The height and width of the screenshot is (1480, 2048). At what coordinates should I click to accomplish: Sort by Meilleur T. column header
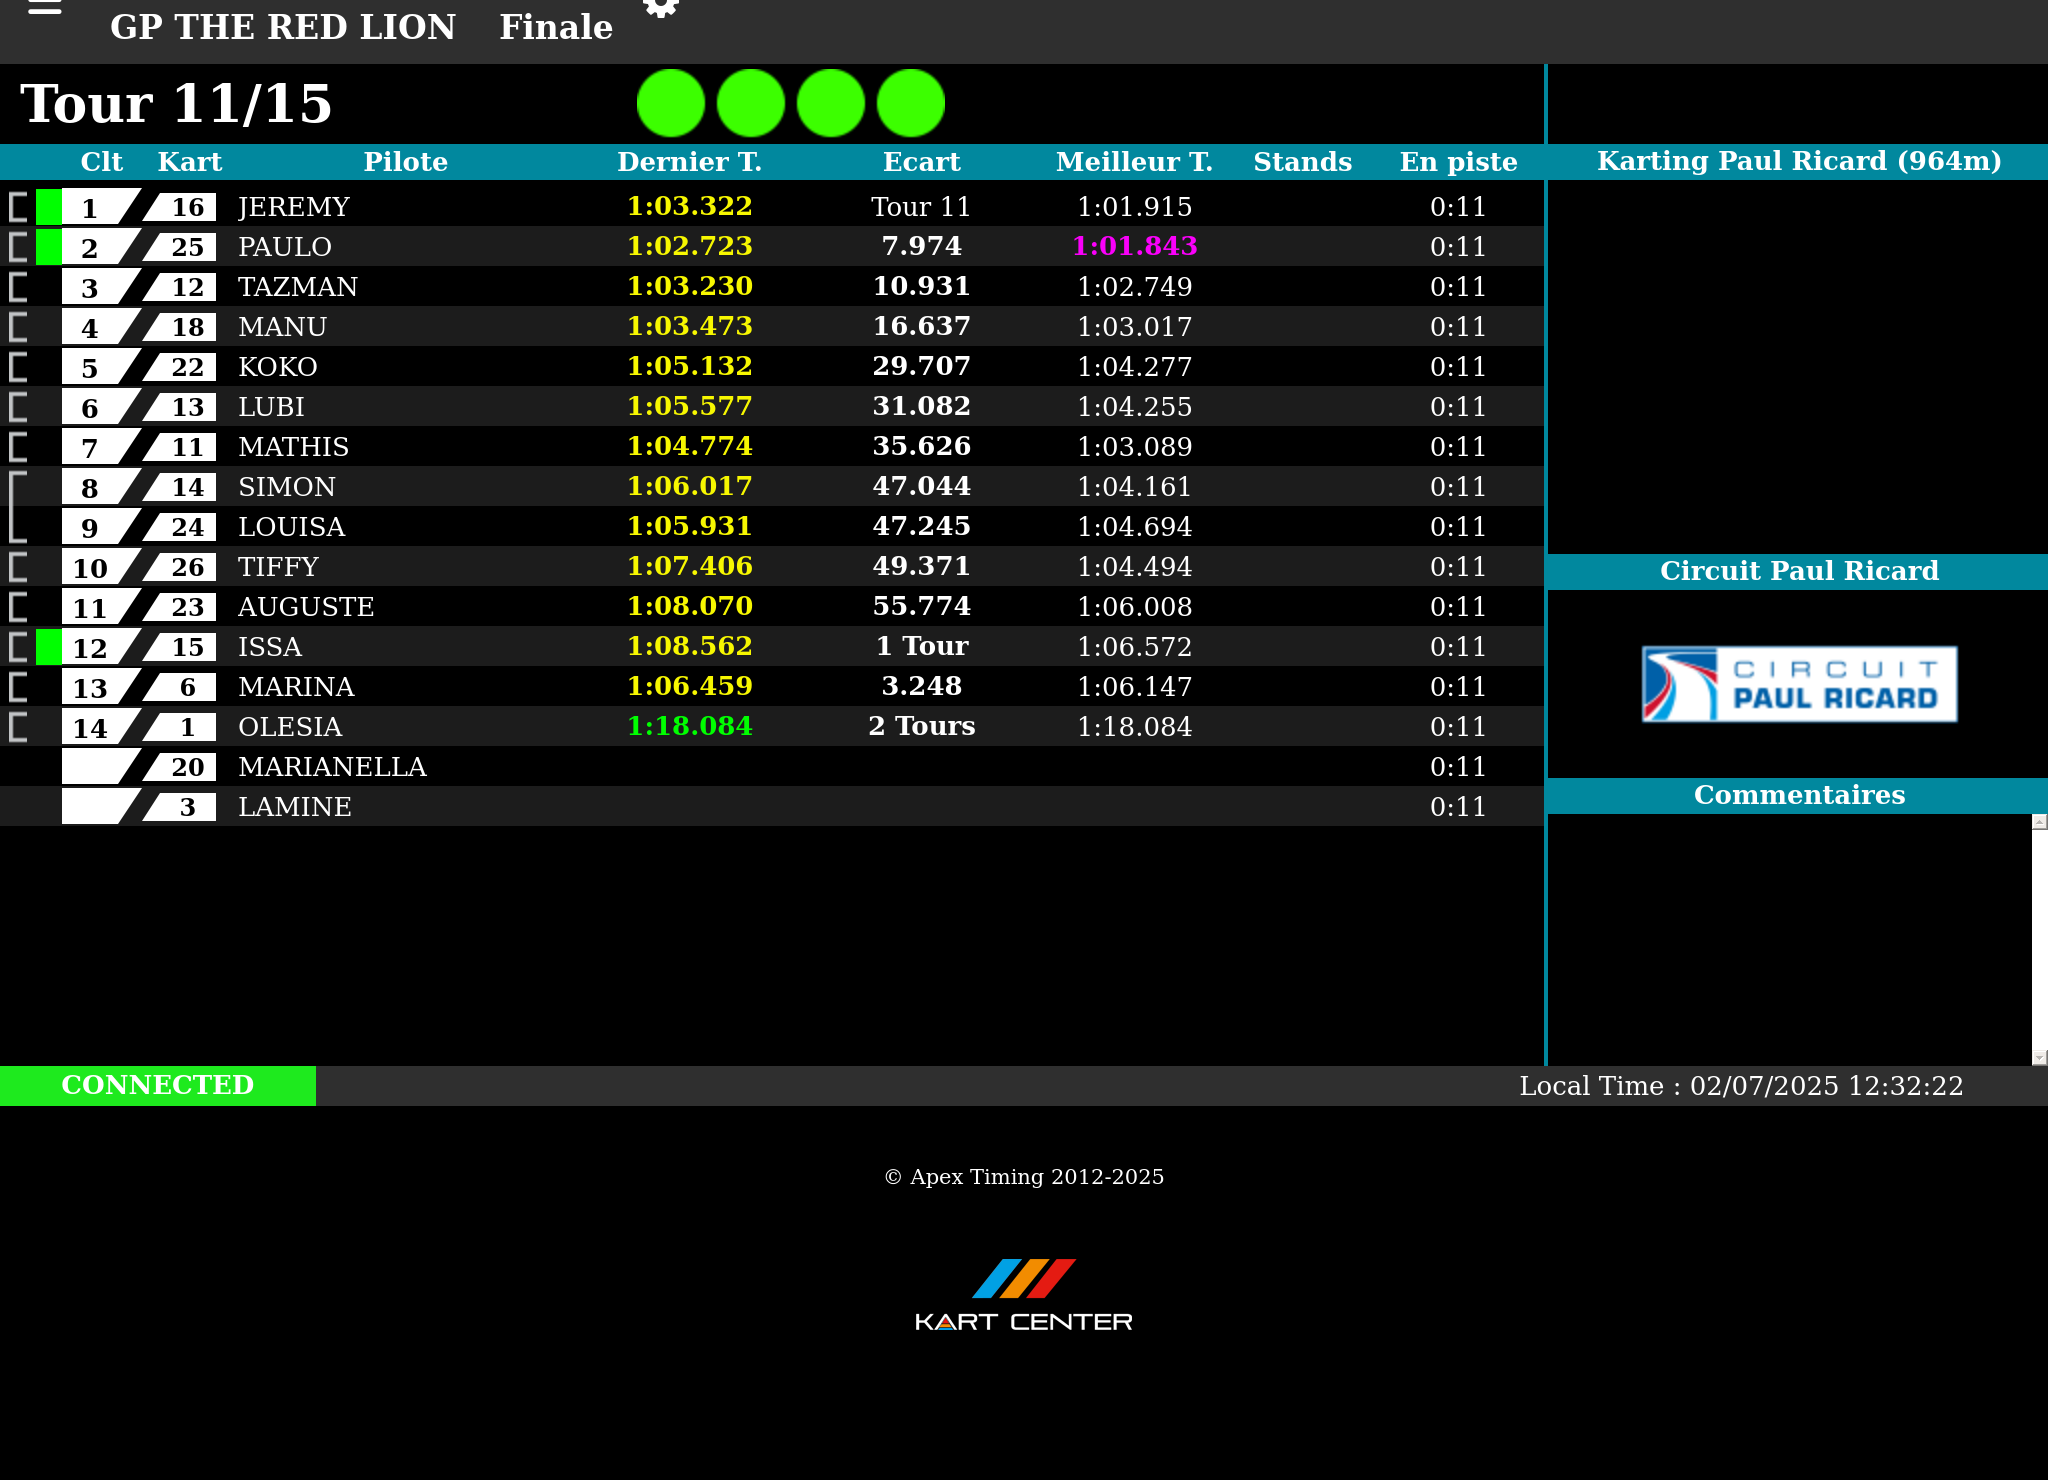tap(1134, 162)
